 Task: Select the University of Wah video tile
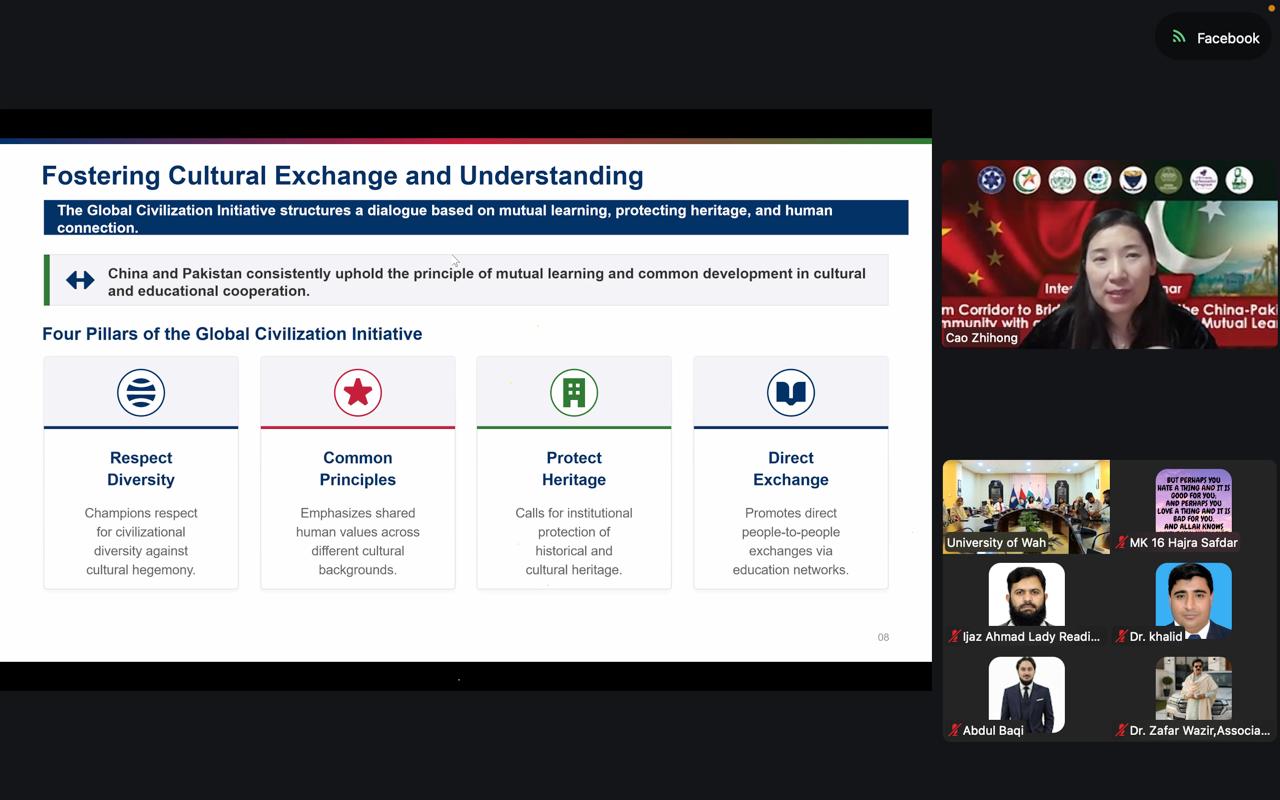(x=1026, y=506)
